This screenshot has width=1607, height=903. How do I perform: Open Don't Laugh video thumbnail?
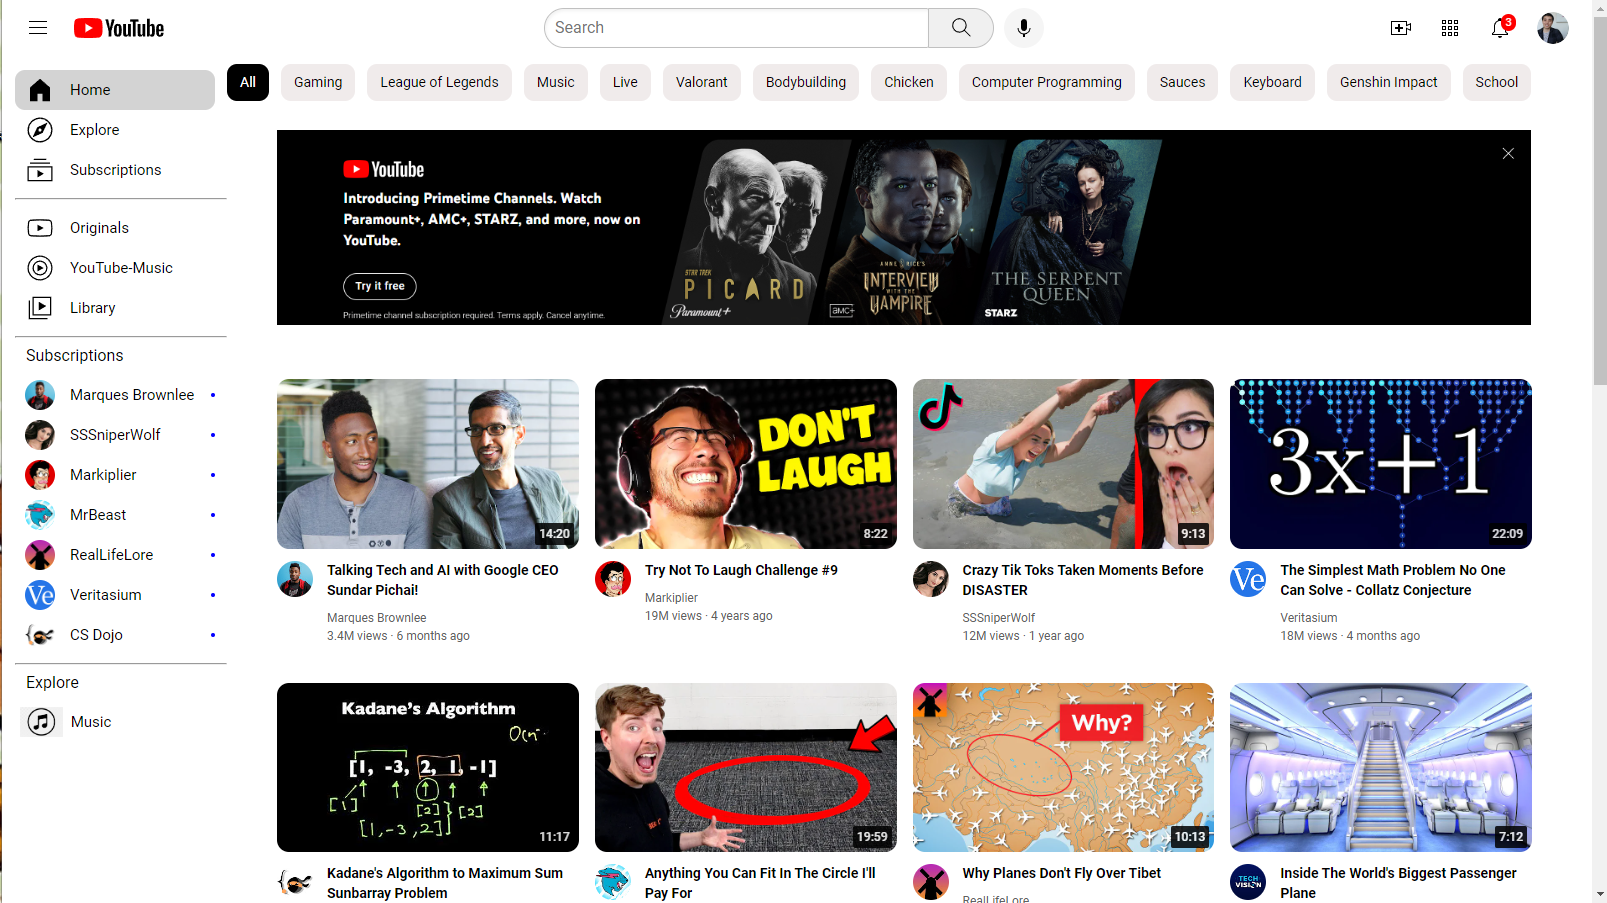pyautogui.click(x=746, y=464)
